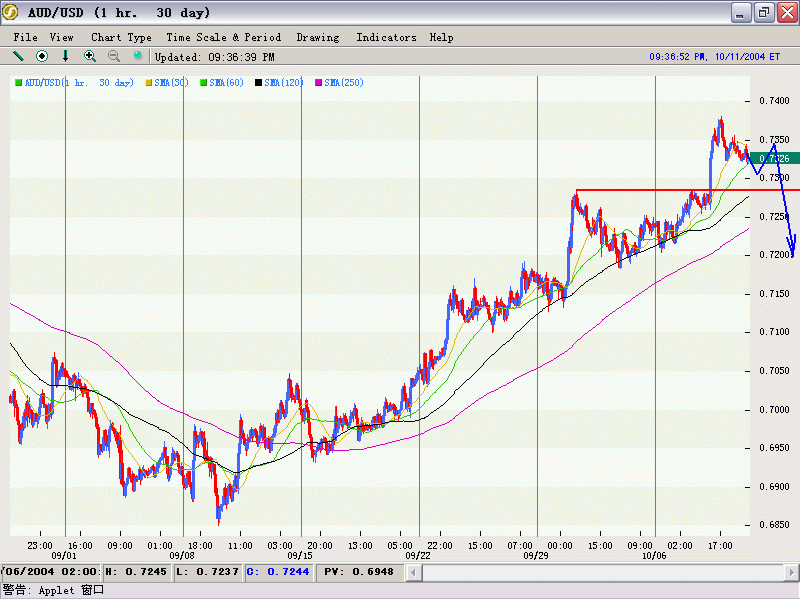Viewport: 800px width, 600px height.
Task: Zoom in with the magnifier plus icon
Action: [x=90, y=57]
